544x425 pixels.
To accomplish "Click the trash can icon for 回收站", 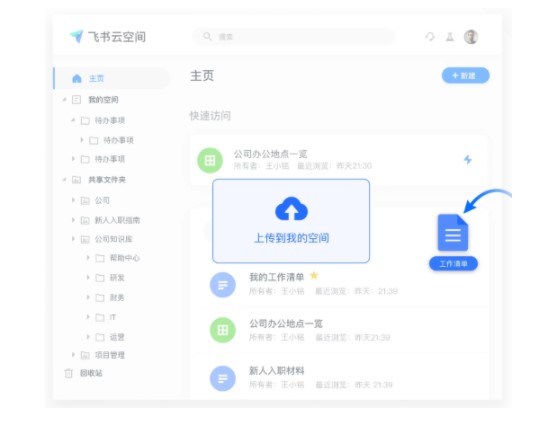I will coord(69,373).
